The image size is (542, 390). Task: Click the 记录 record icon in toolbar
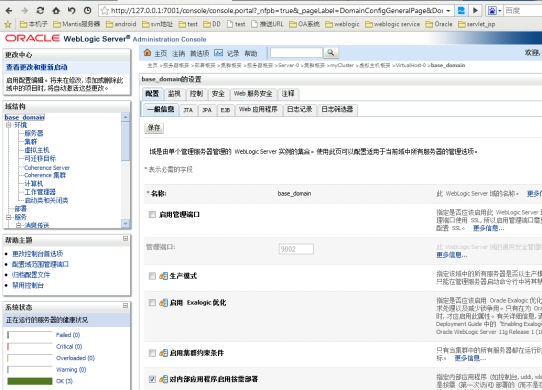coord(218,53)
